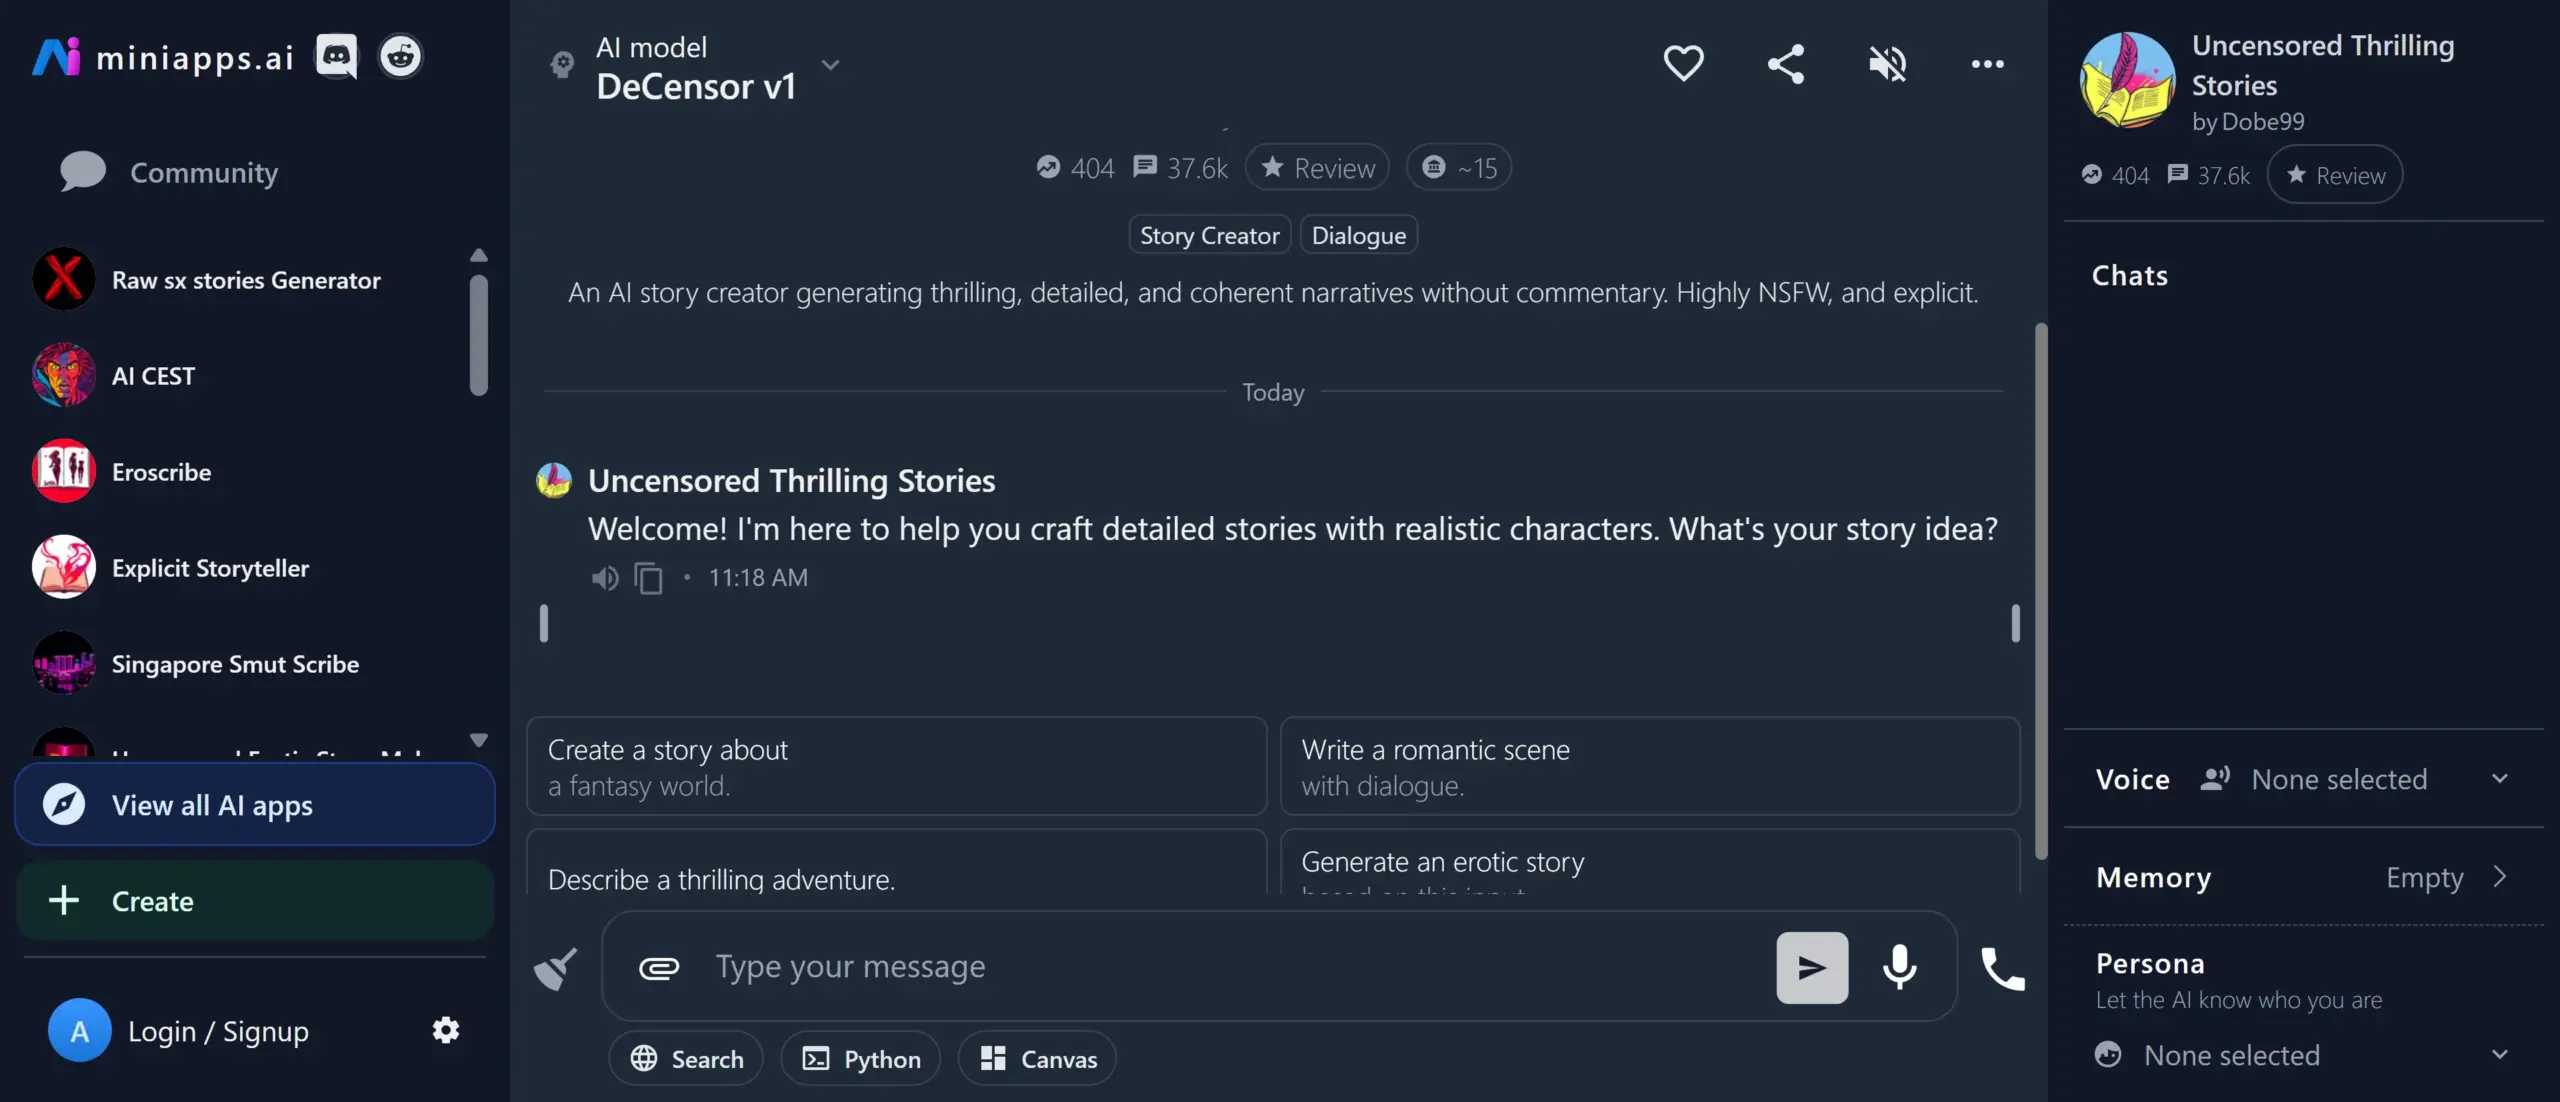Click the miniapps.ai logo
The height and width of the screenshot is (1102, 2560).
pyautogui.click(x=163, y=57)
